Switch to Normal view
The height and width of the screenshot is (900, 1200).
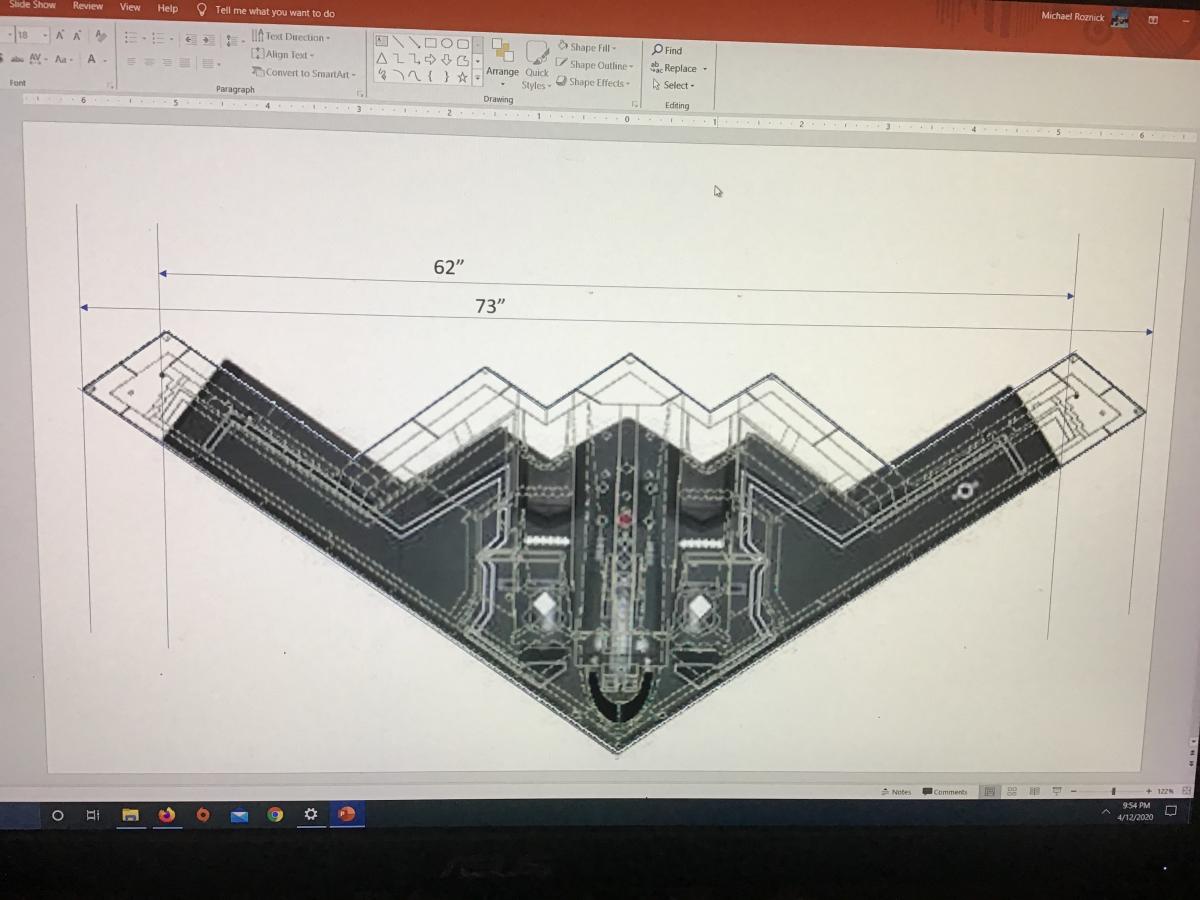click(989, 792)
